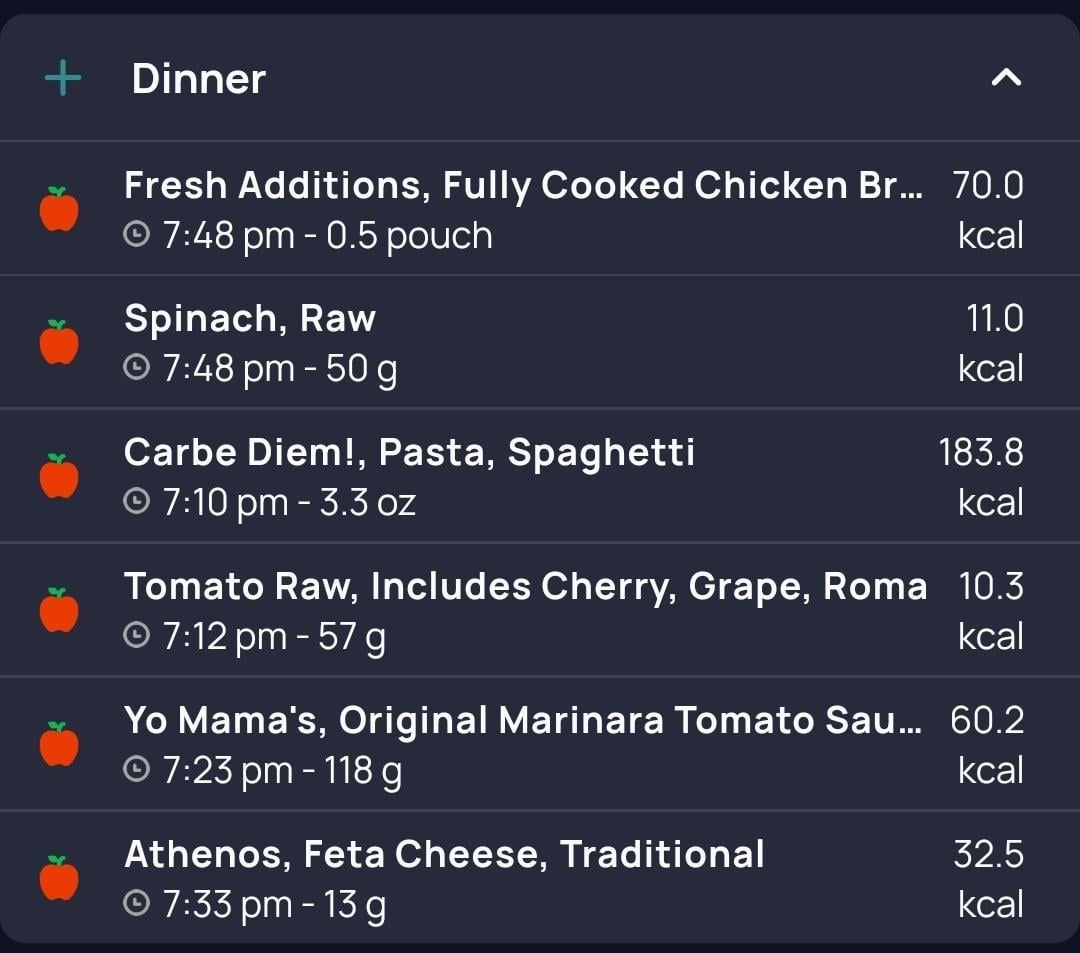Click the Dinner section title
This screenshot has height=953, width=1080.
pos(199,79)
